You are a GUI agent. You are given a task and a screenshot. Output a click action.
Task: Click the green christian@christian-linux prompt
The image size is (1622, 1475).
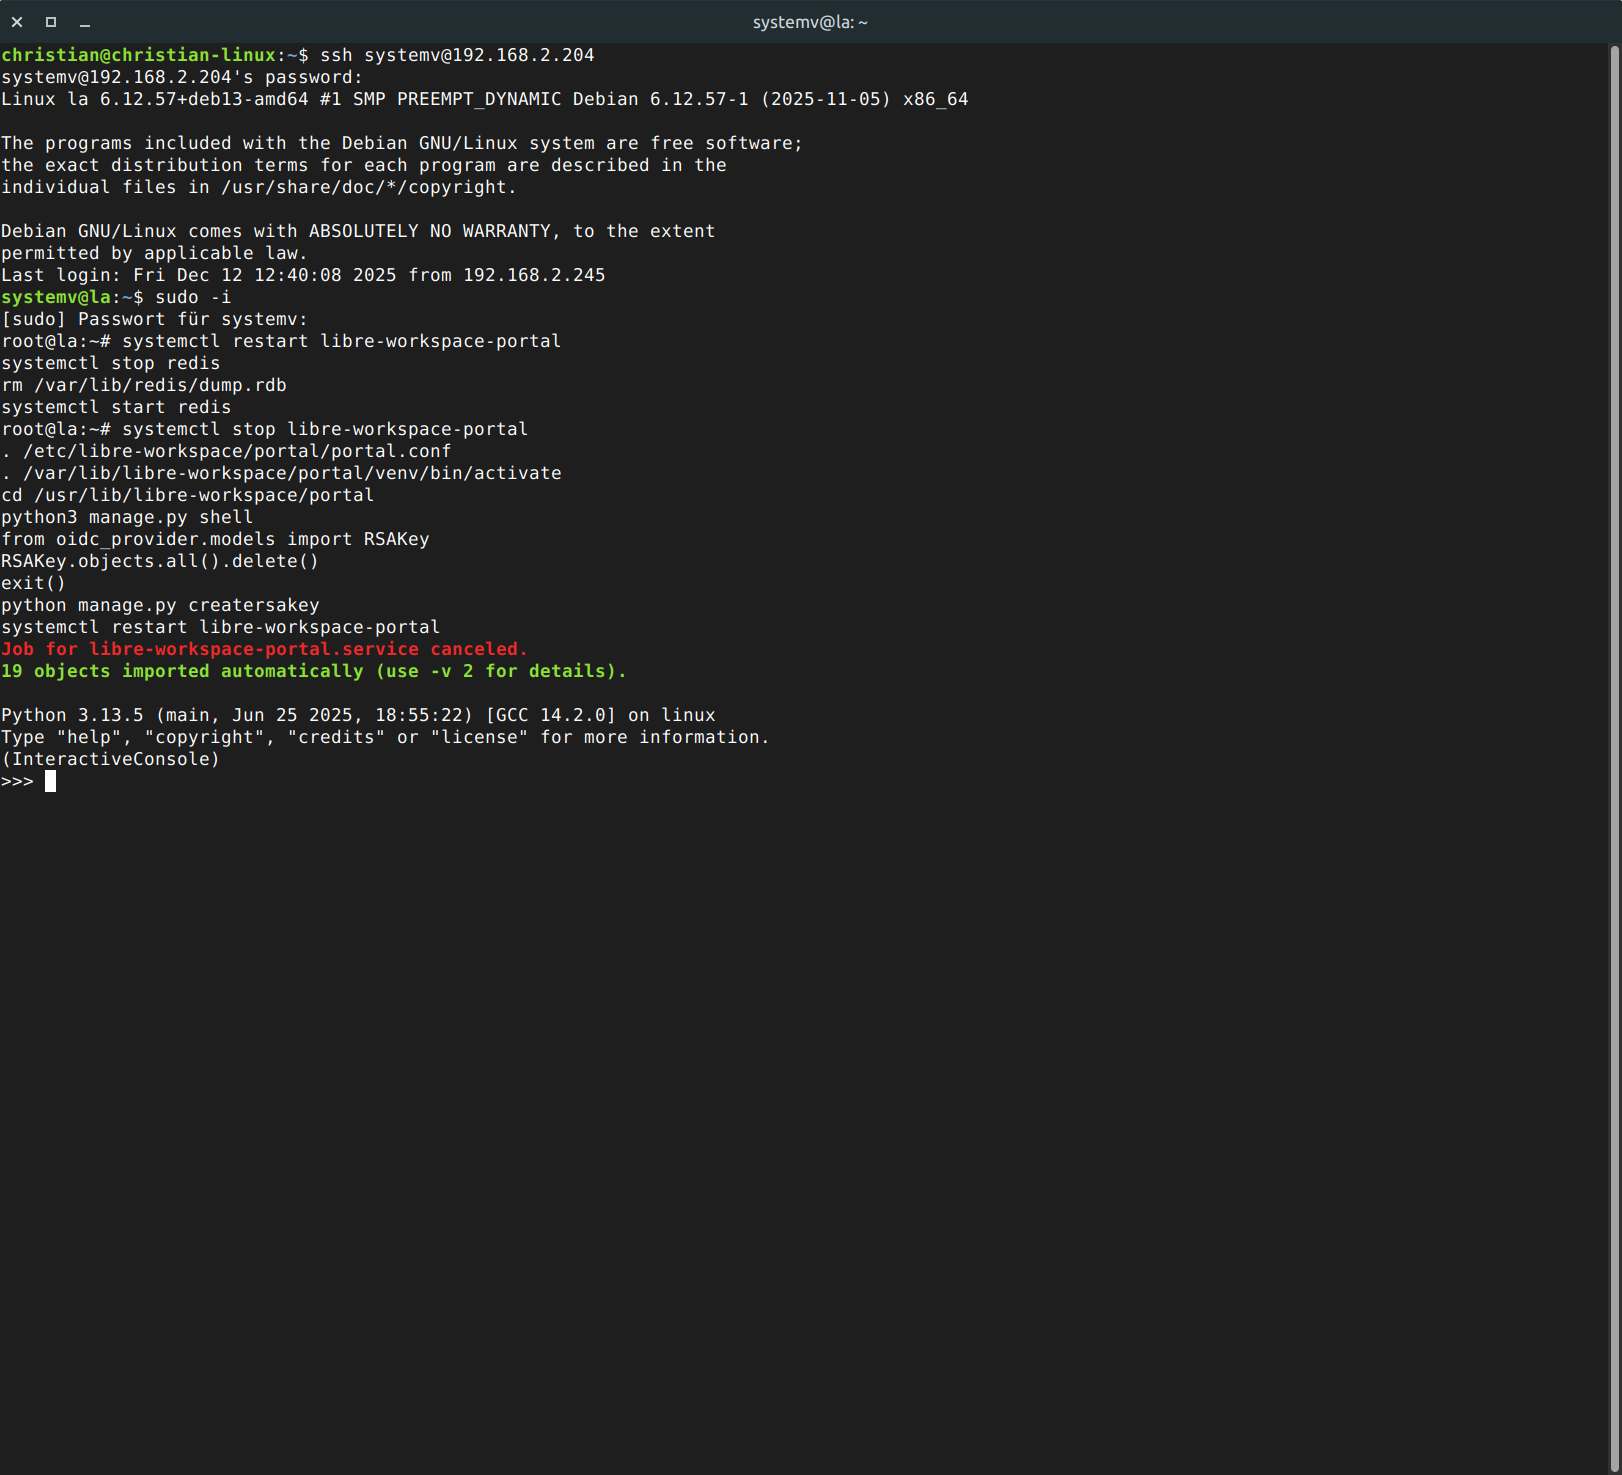tap(138, 55)
